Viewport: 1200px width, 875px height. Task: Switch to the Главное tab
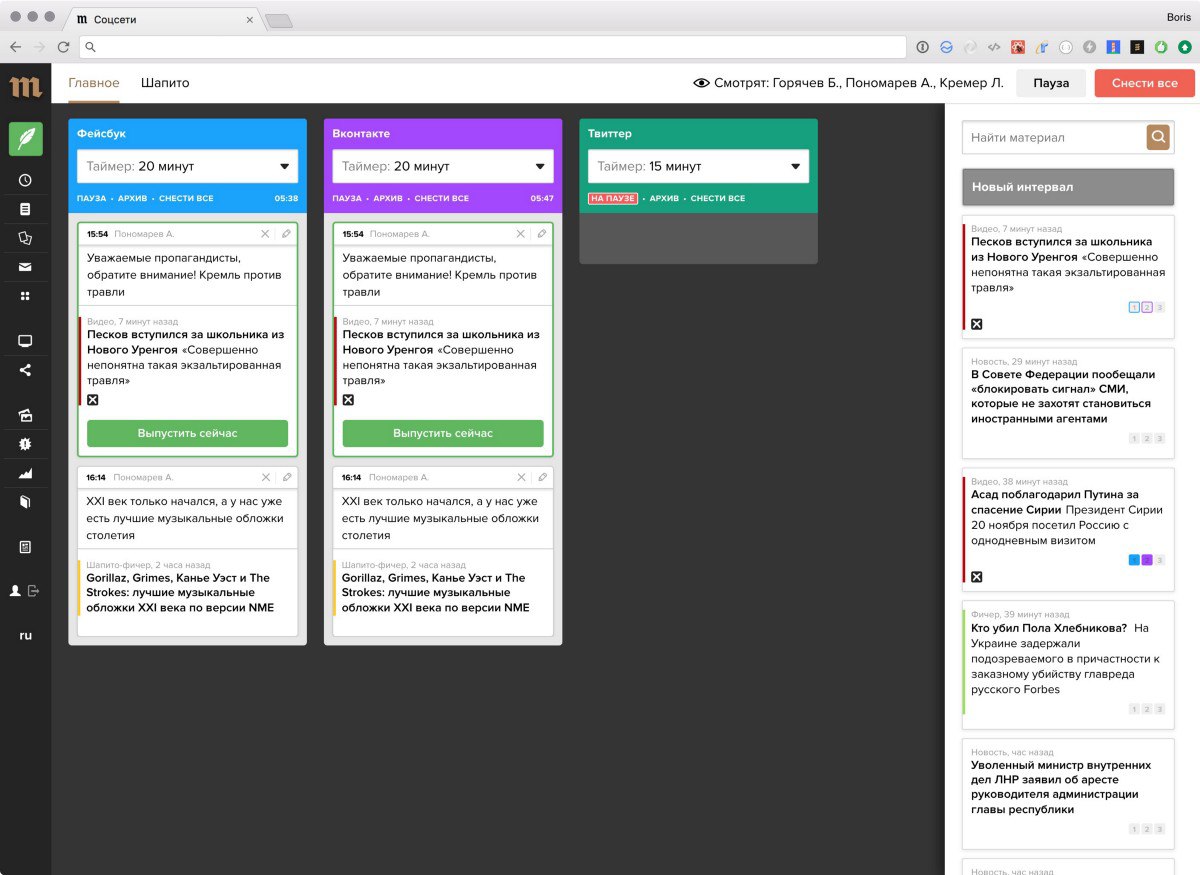[x=94, y=83]
